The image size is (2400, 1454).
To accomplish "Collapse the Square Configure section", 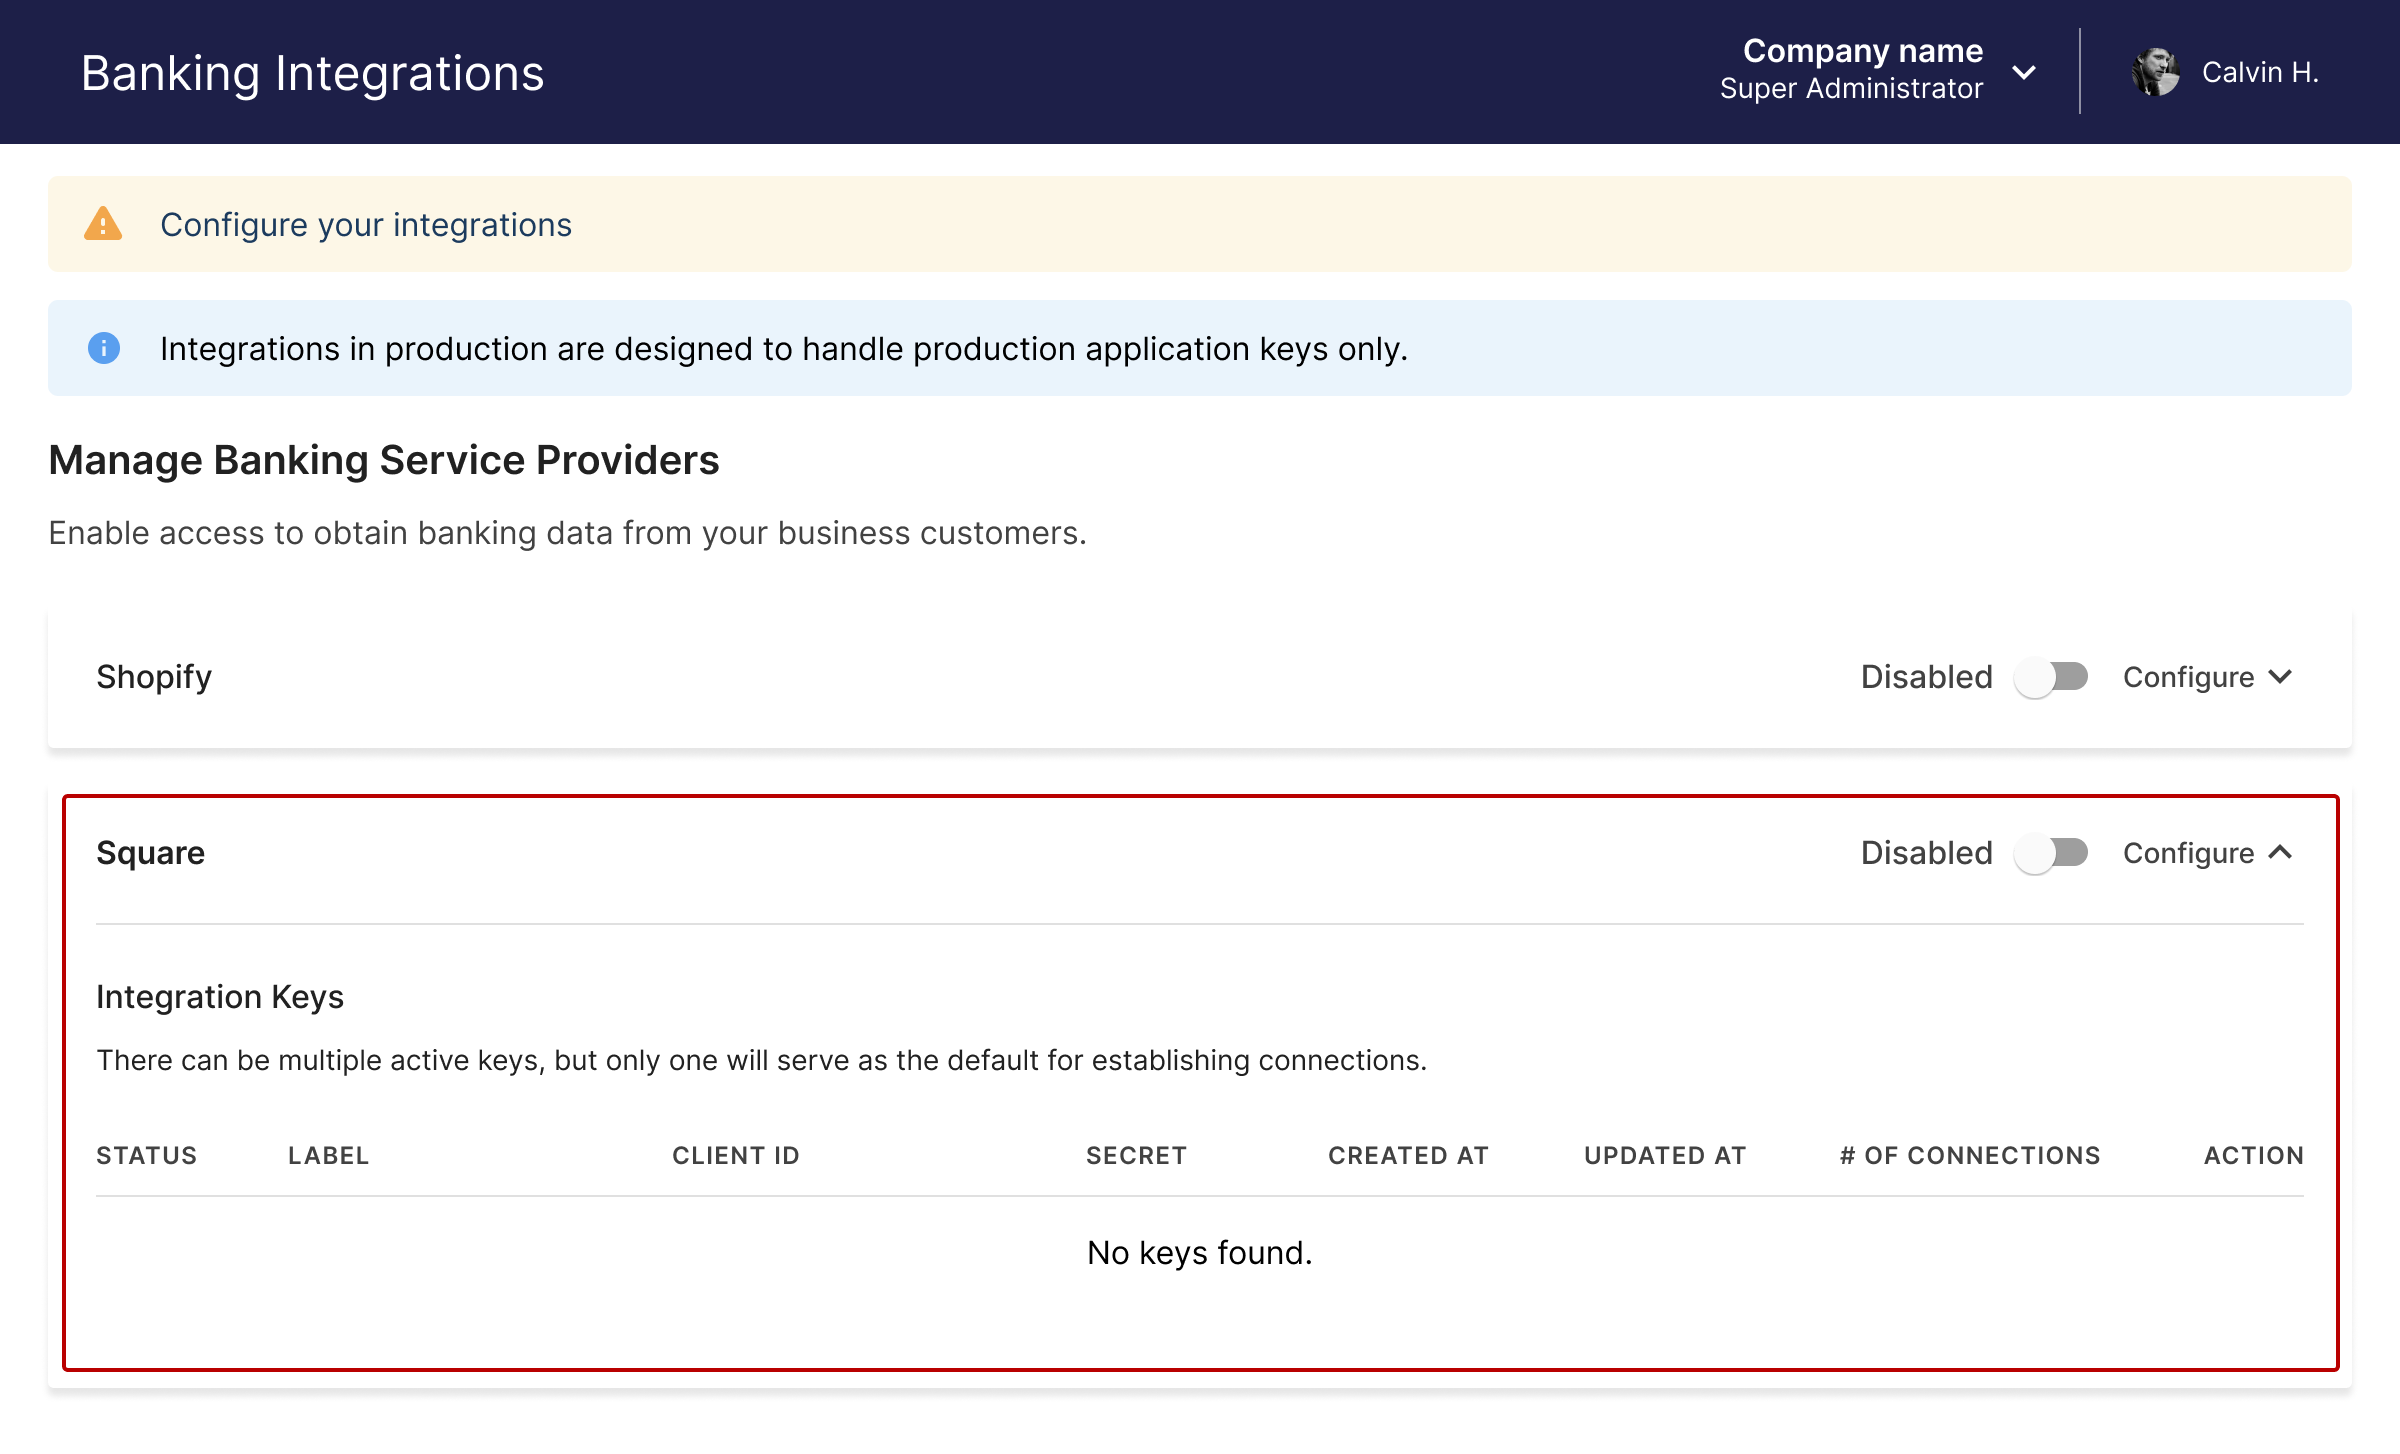I will click(2208, 853).
